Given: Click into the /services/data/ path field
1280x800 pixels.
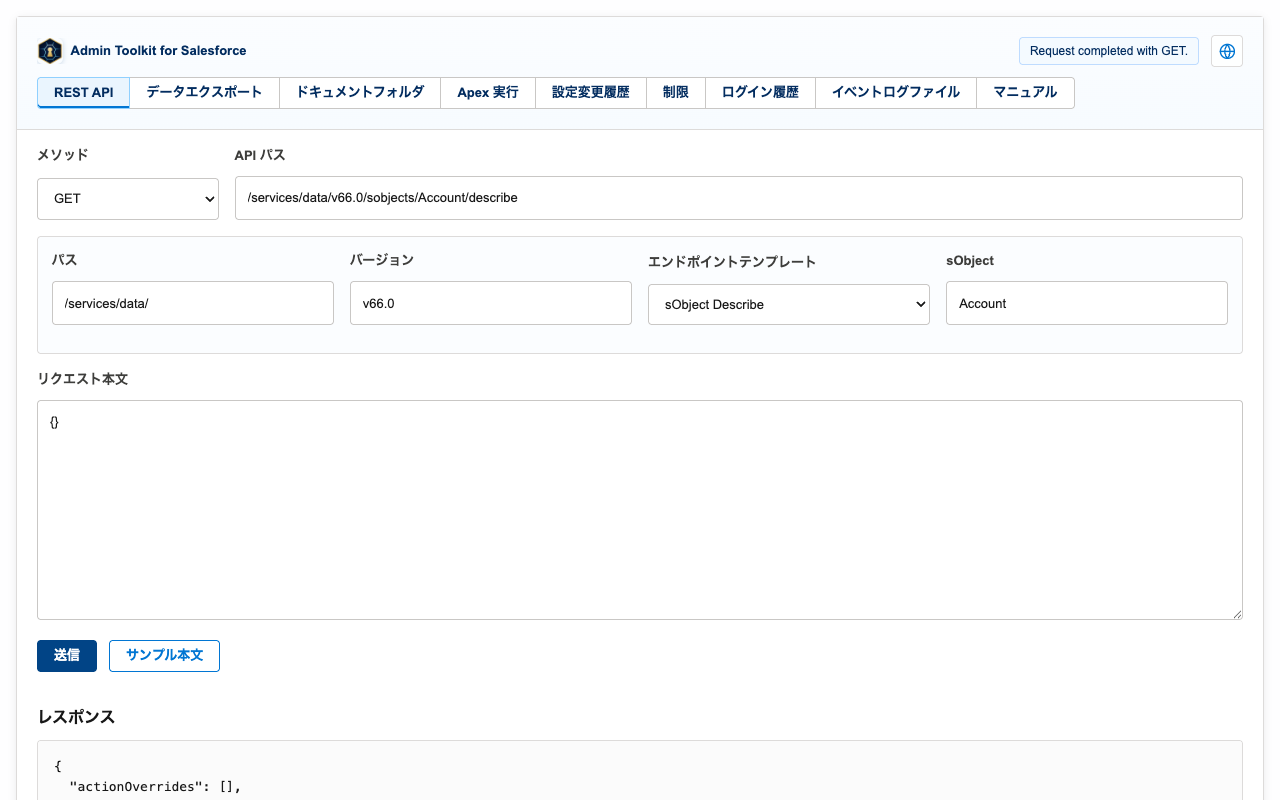Looking at the screenshot, I should tap(193, 303).
